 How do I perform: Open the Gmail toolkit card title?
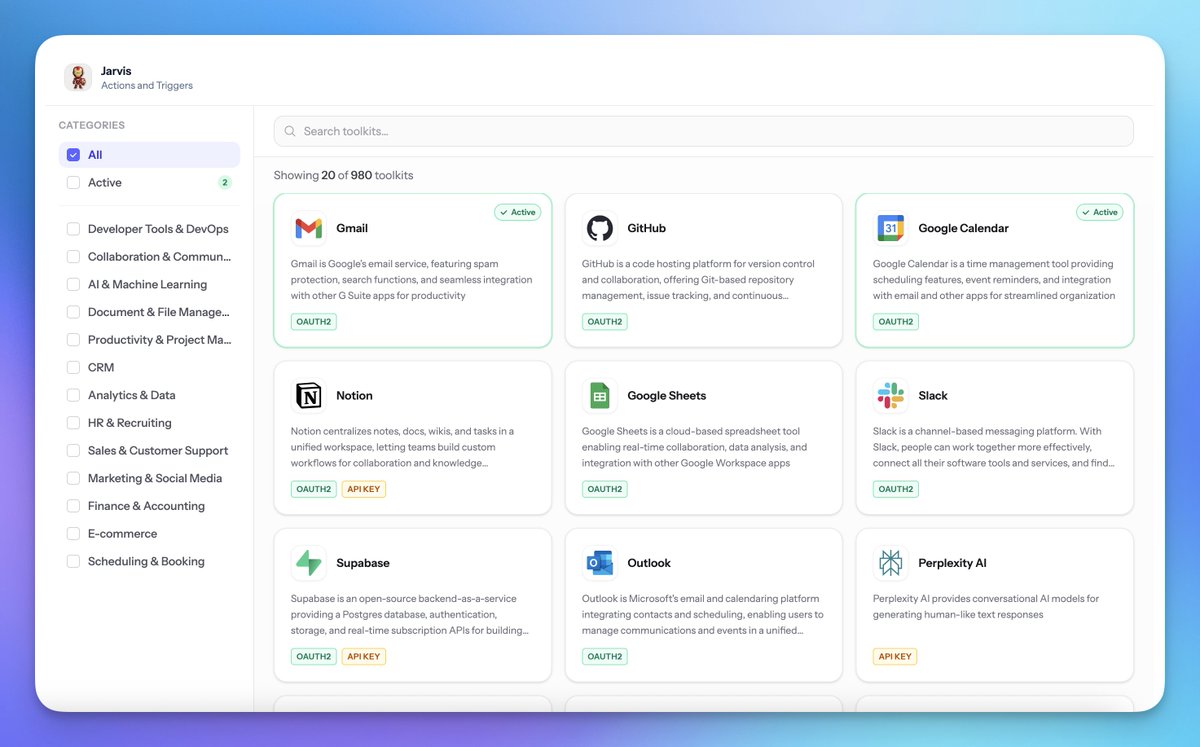[352, 229]
